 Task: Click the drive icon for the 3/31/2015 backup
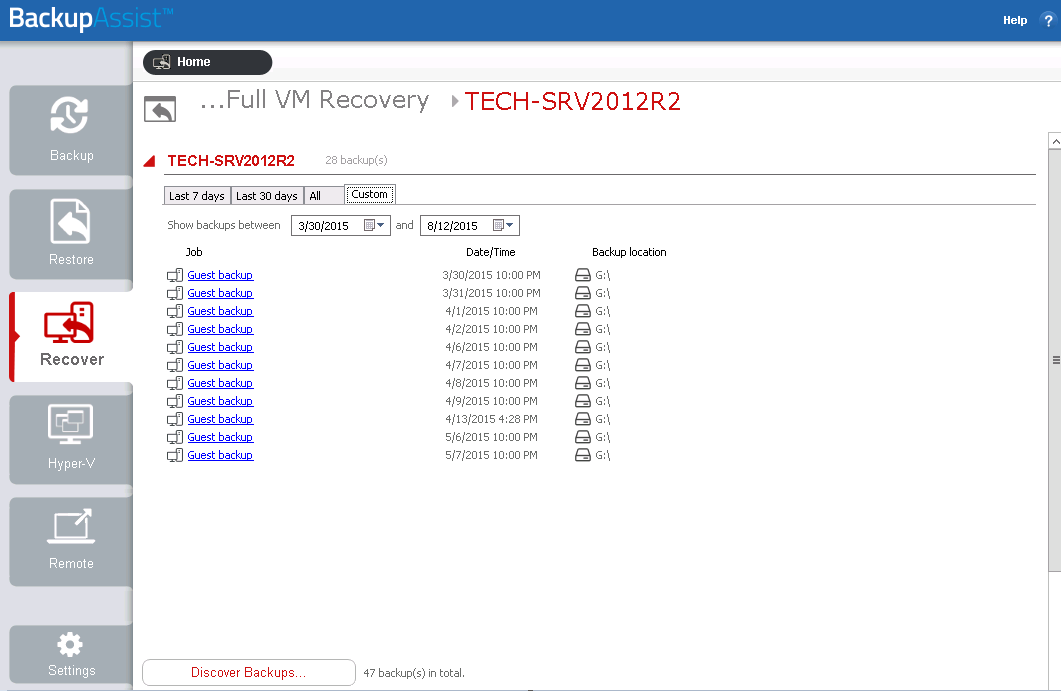pos(583,293)
